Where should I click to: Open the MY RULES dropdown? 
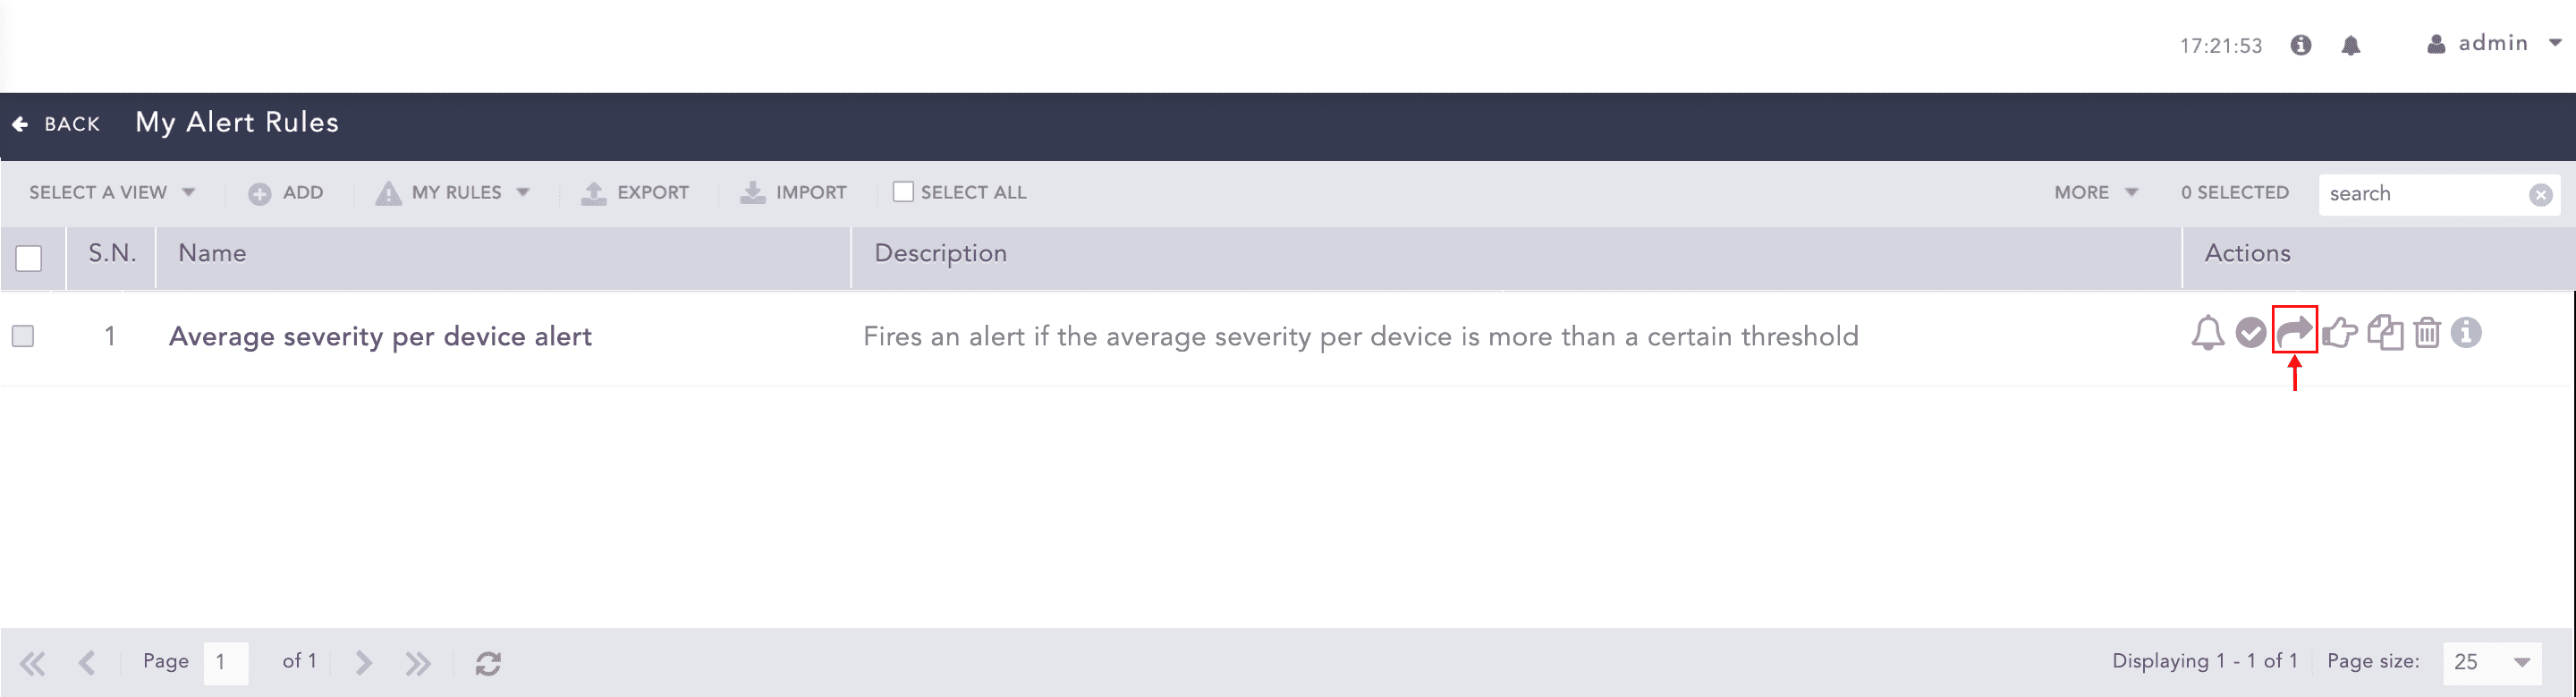coord(453,192)
